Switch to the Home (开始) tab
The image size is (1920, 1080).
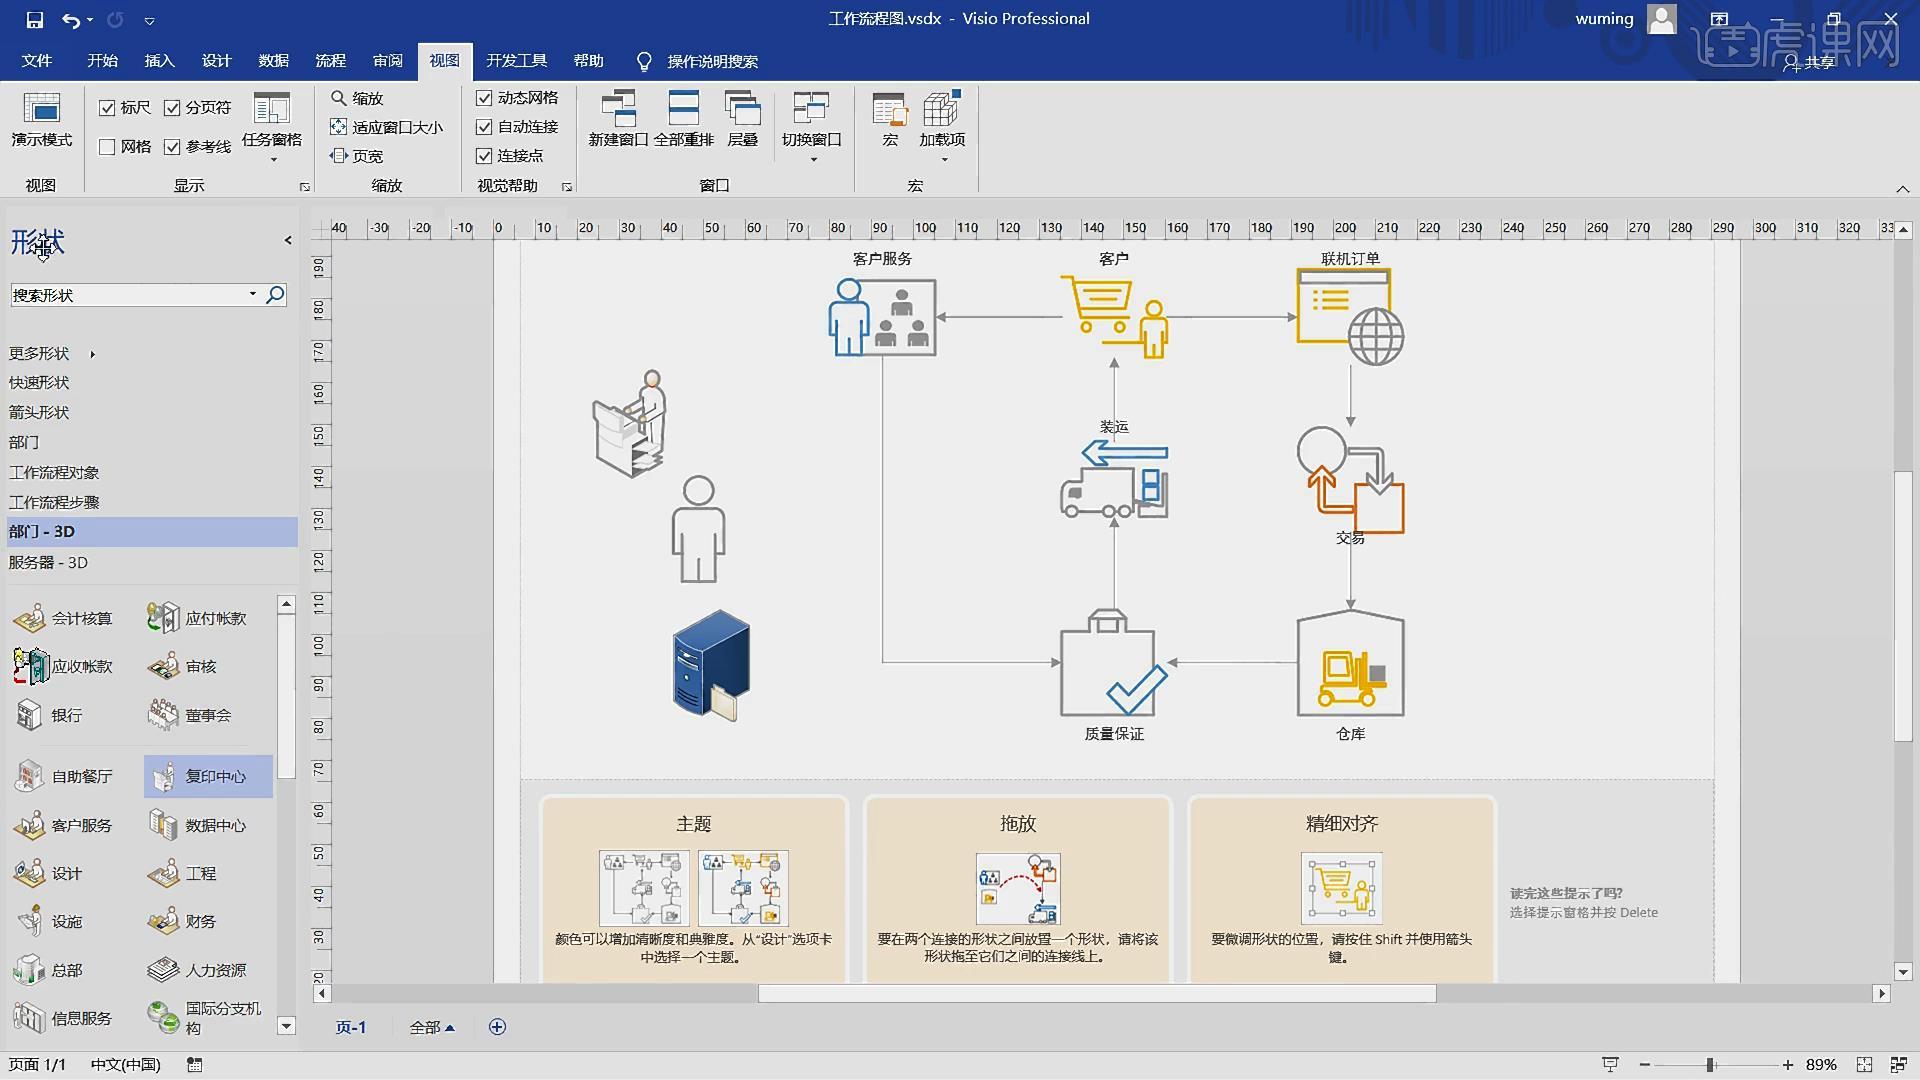click(x=102, y=61)
